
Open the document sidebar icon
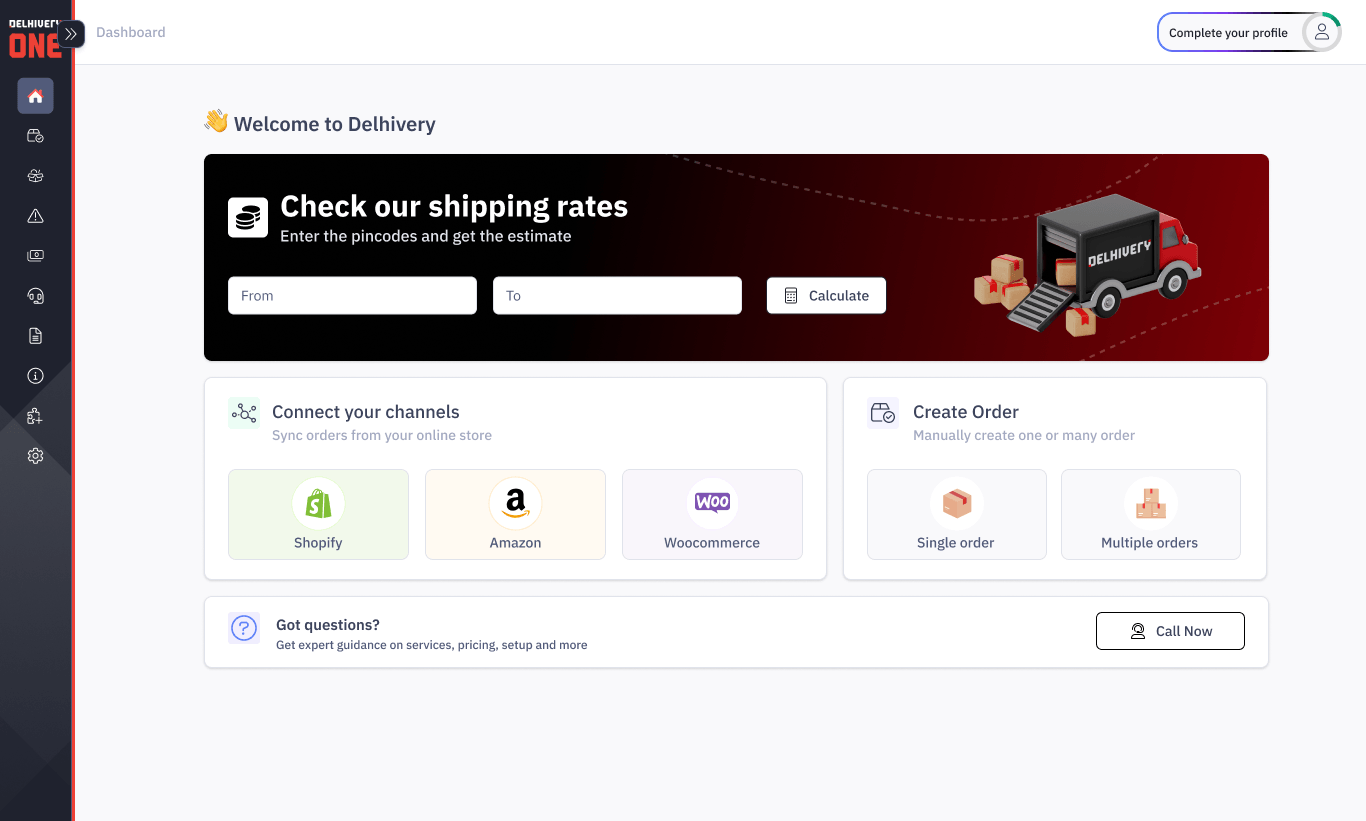(x=35, y=336)
